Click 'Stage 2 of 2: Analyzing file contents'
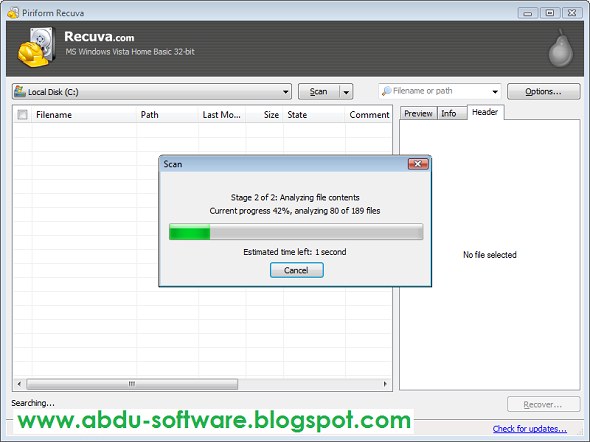This screenshot has height=442, width=590. tap(295, 197)
